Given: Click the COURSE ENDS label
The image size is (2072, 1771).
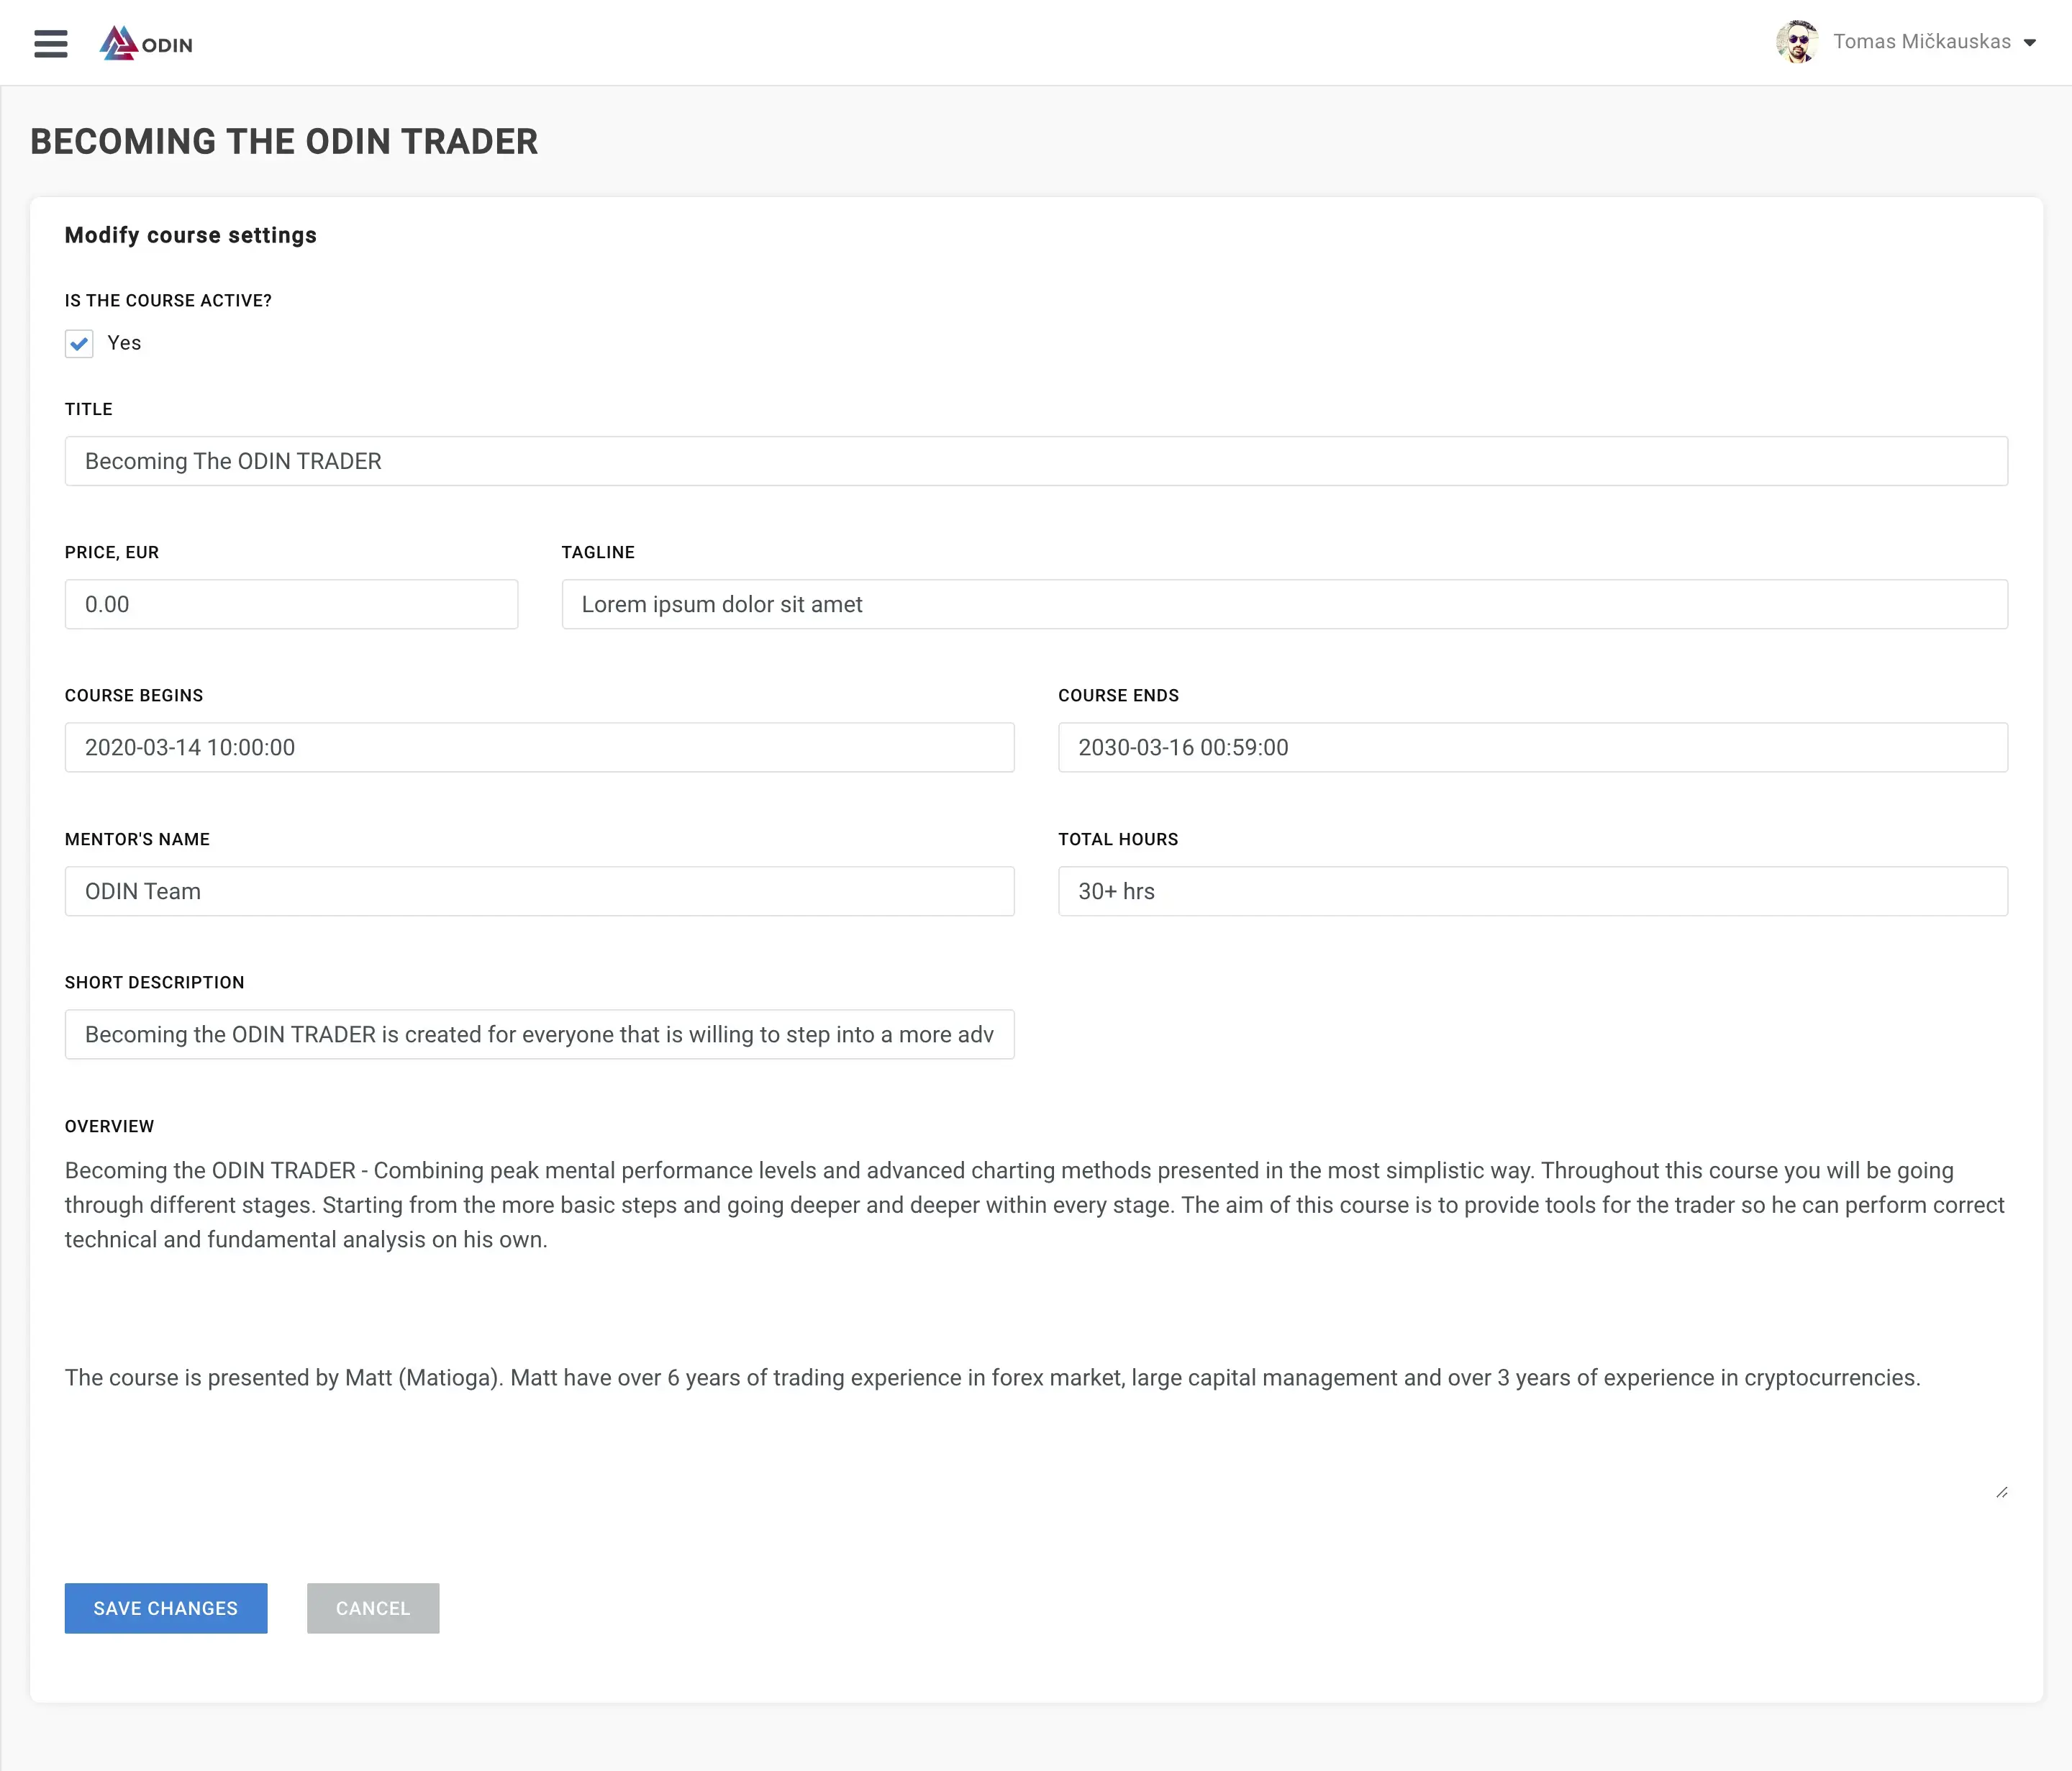Looking at the screenshot, I should tap(1118, 696).
